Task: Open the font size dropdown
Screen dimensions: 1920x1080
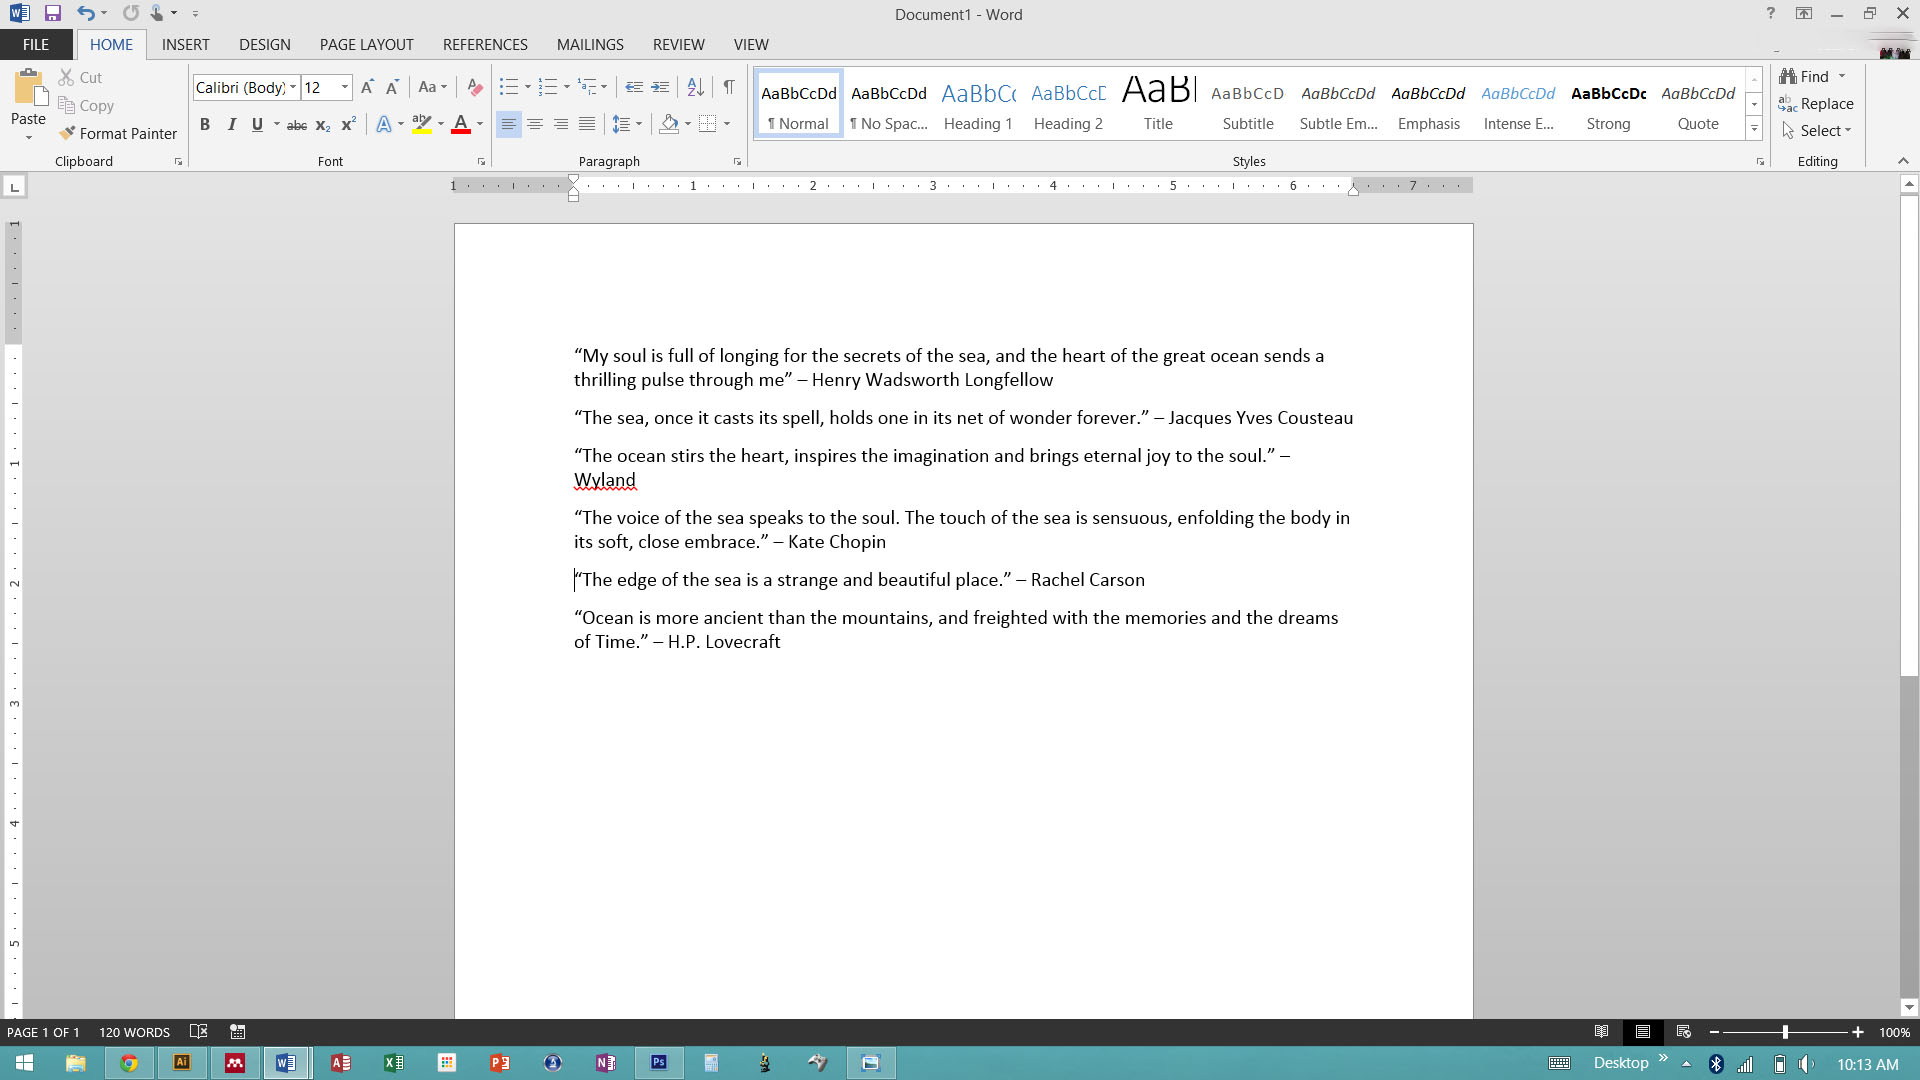Action: pyautogui.click(x=345, y=87)
